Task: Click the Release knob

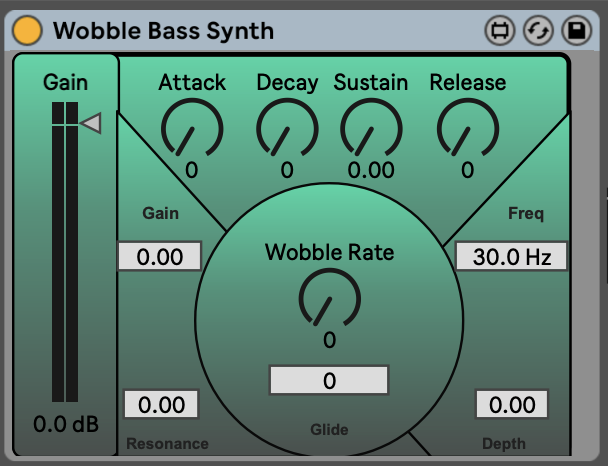Action: coord(467,130)
